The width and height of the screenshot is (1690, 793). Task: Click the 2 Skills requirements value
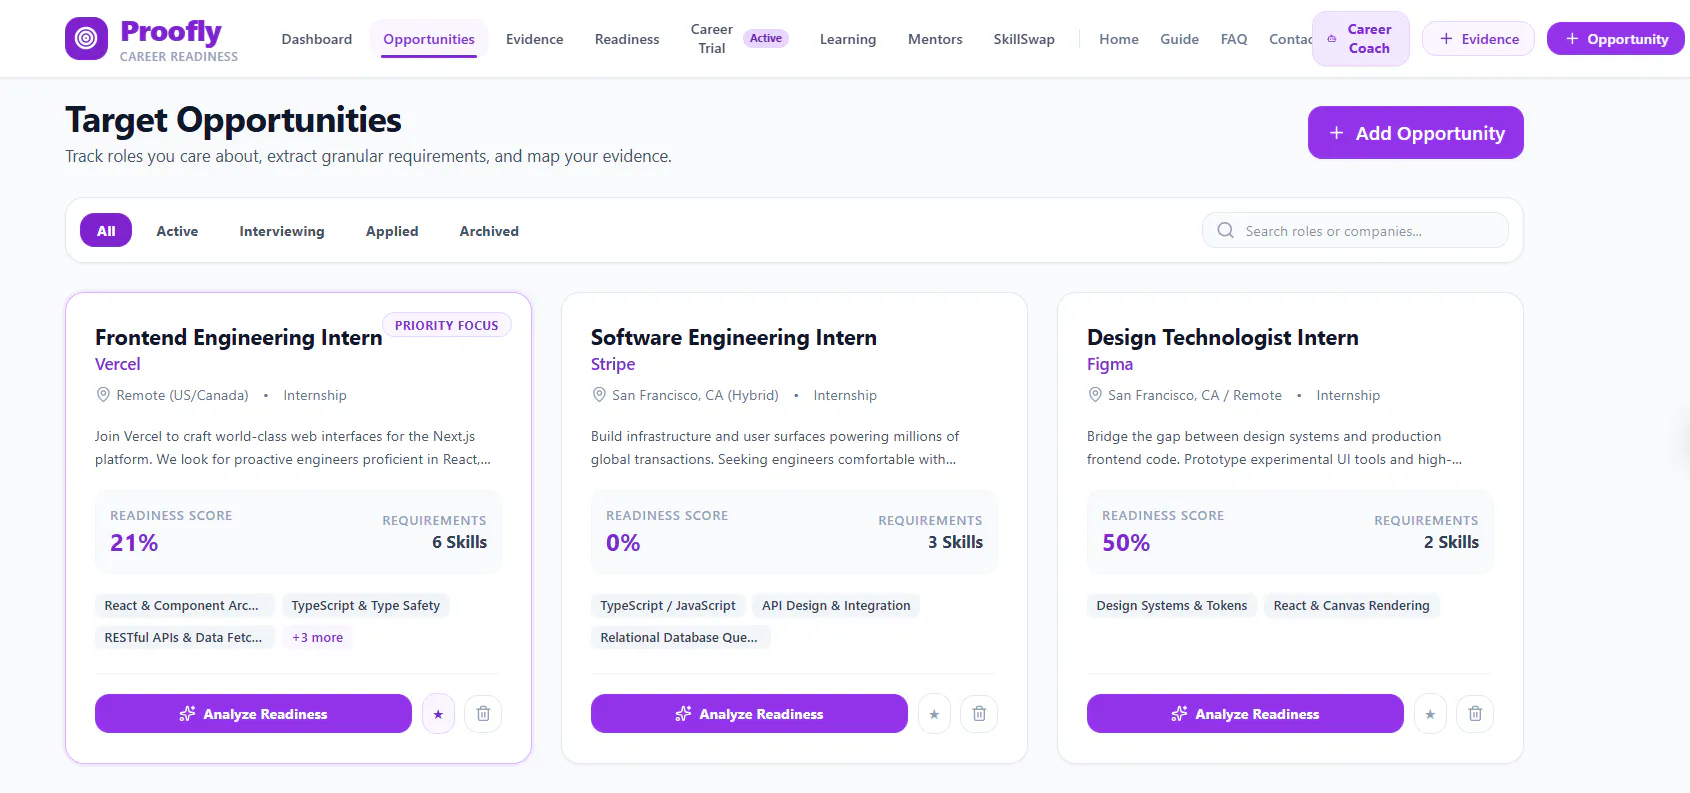pos(1451,542)
